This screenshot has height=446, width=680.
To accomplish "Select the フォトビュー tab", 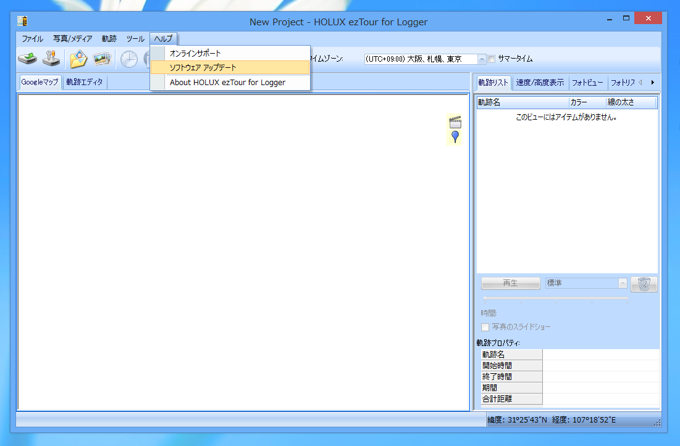I will tap(587, 82).
